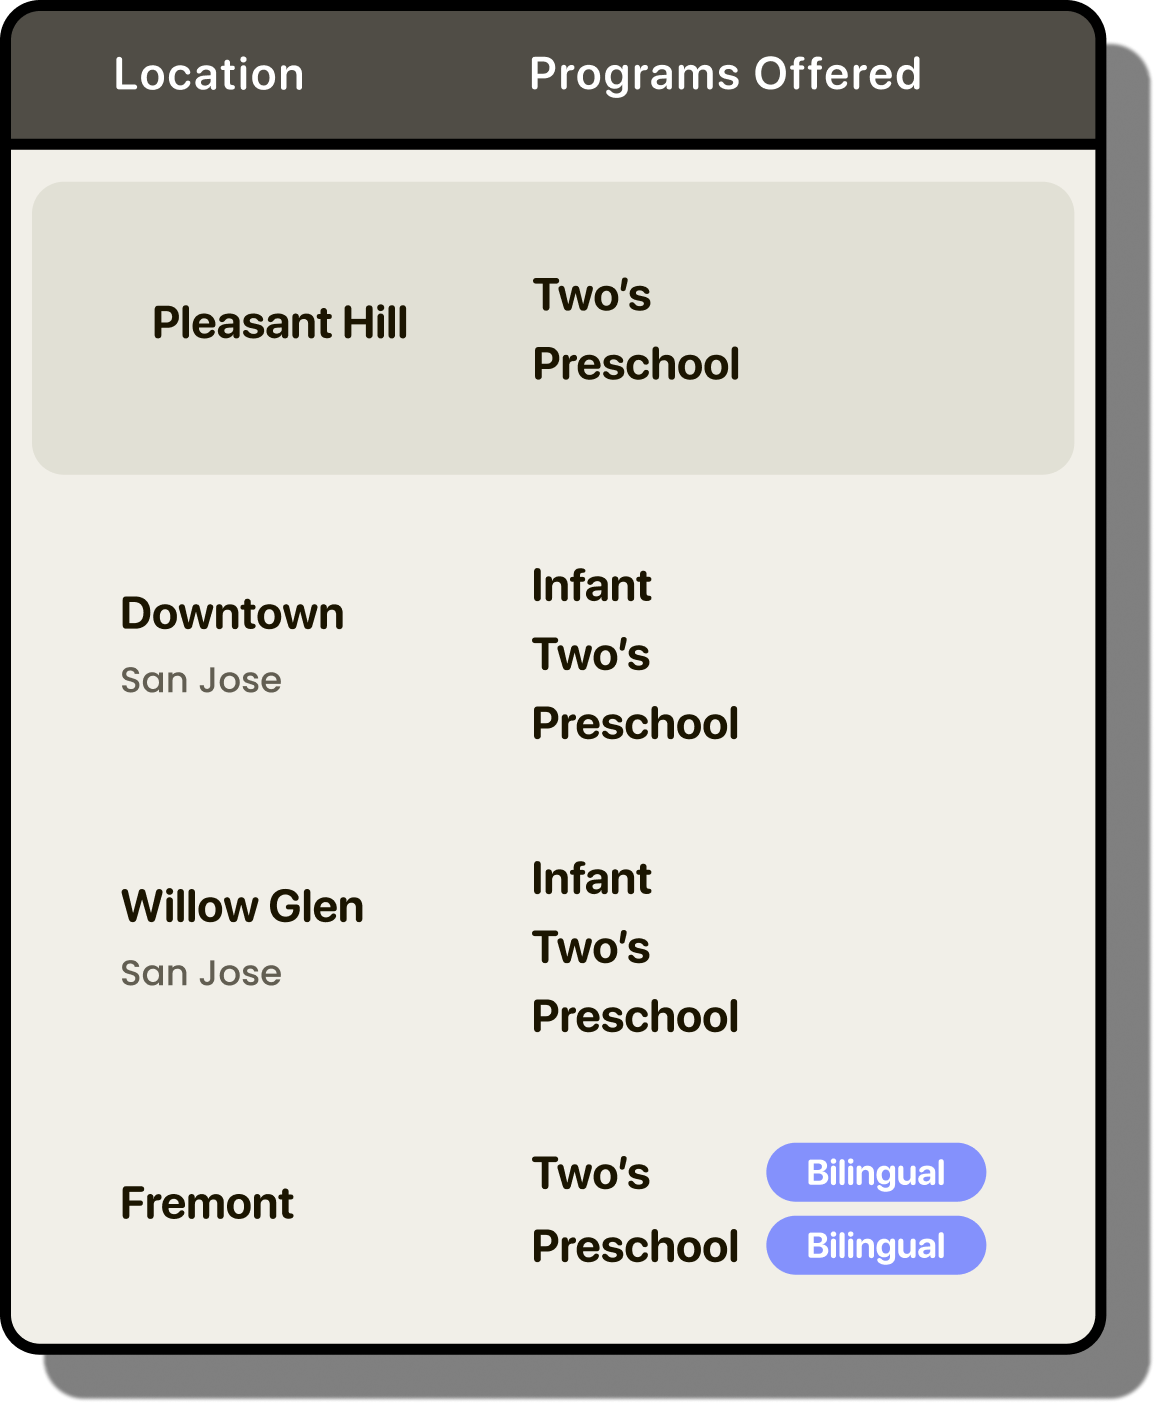This screenshot has width=1155, height=1403.
Task: Open Two's program for Downtown
Action: [x=591, y=654]
